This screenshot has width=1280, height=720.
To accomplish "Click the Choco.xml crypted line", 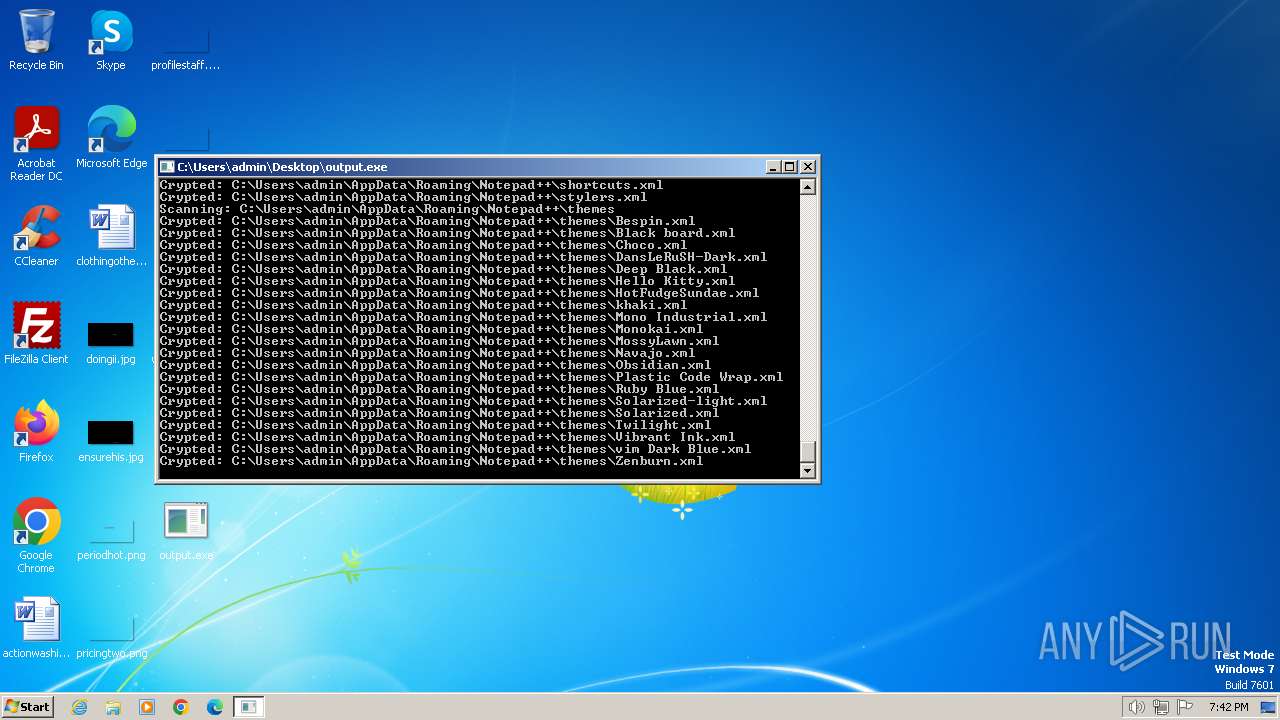I will click(x=423, y=245).
